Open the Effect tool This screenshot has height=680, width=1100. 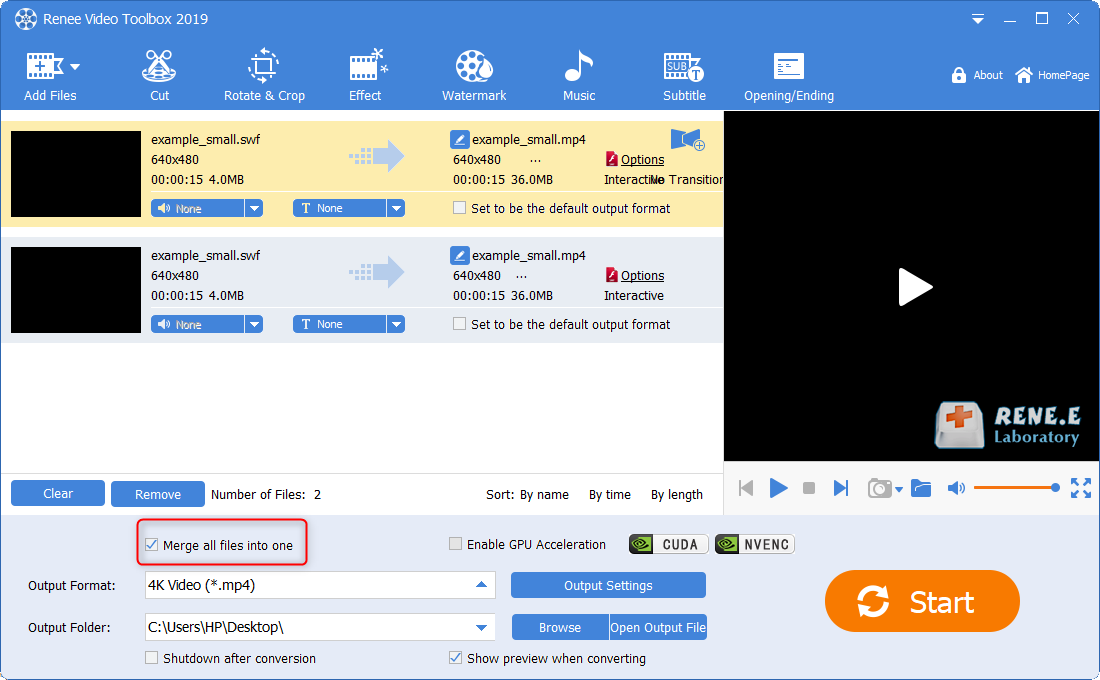click(x=365, y=76)
